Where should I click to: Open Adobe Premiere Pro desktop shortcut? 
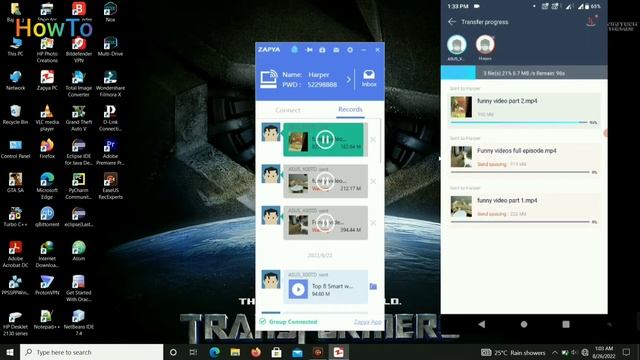pyautogui.click(x=110, y=152)
